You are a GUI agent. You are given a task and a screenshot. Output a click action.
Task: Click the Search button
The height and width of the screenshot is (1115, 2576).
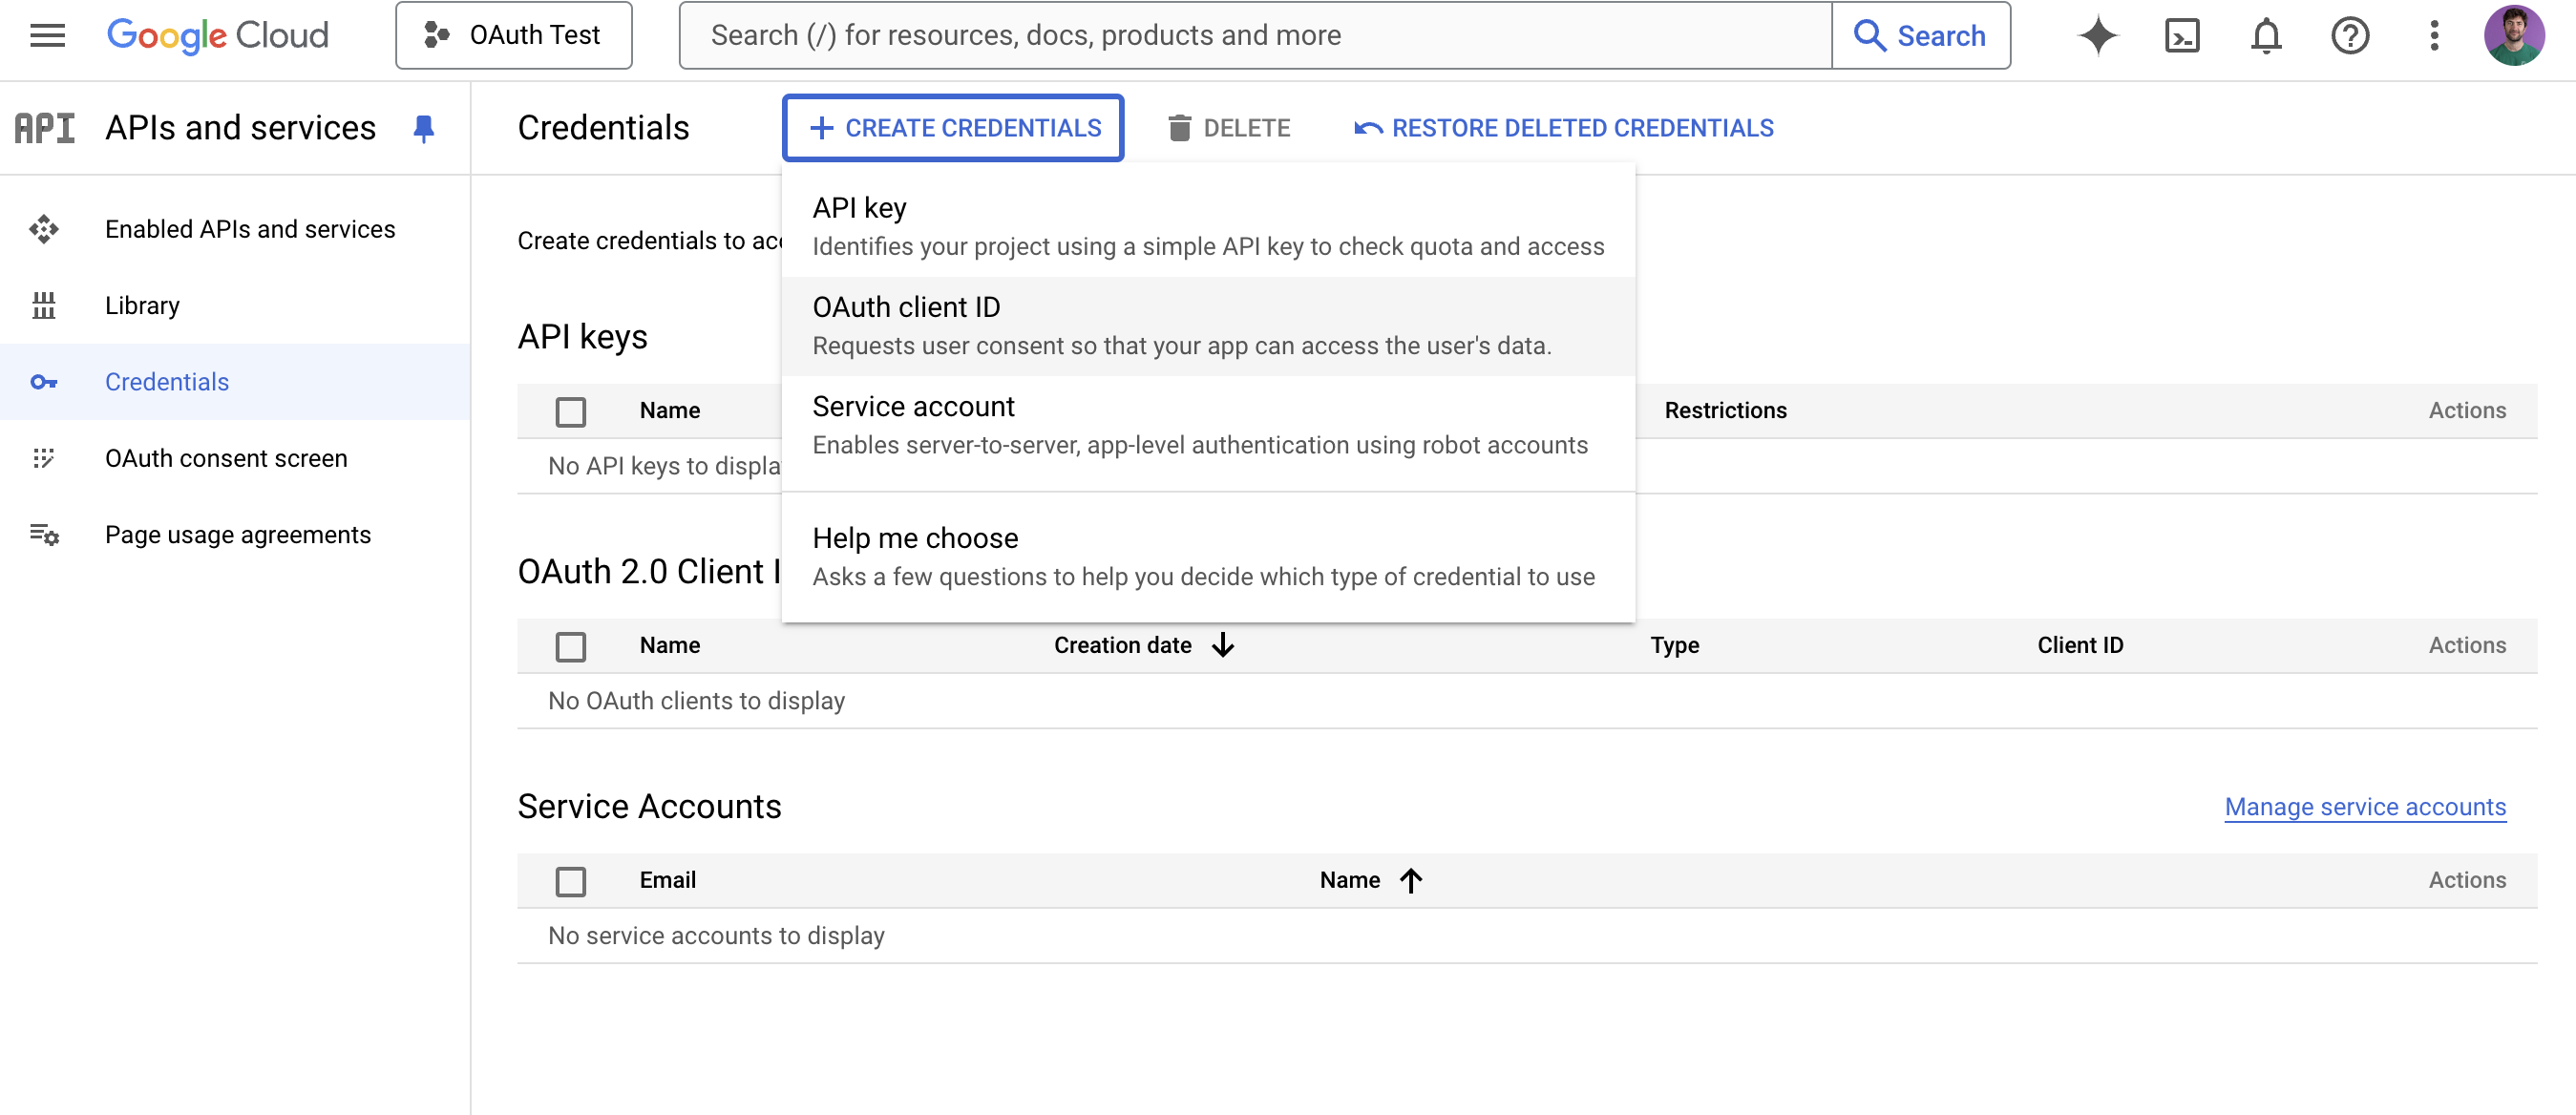tap(1921, 35)
